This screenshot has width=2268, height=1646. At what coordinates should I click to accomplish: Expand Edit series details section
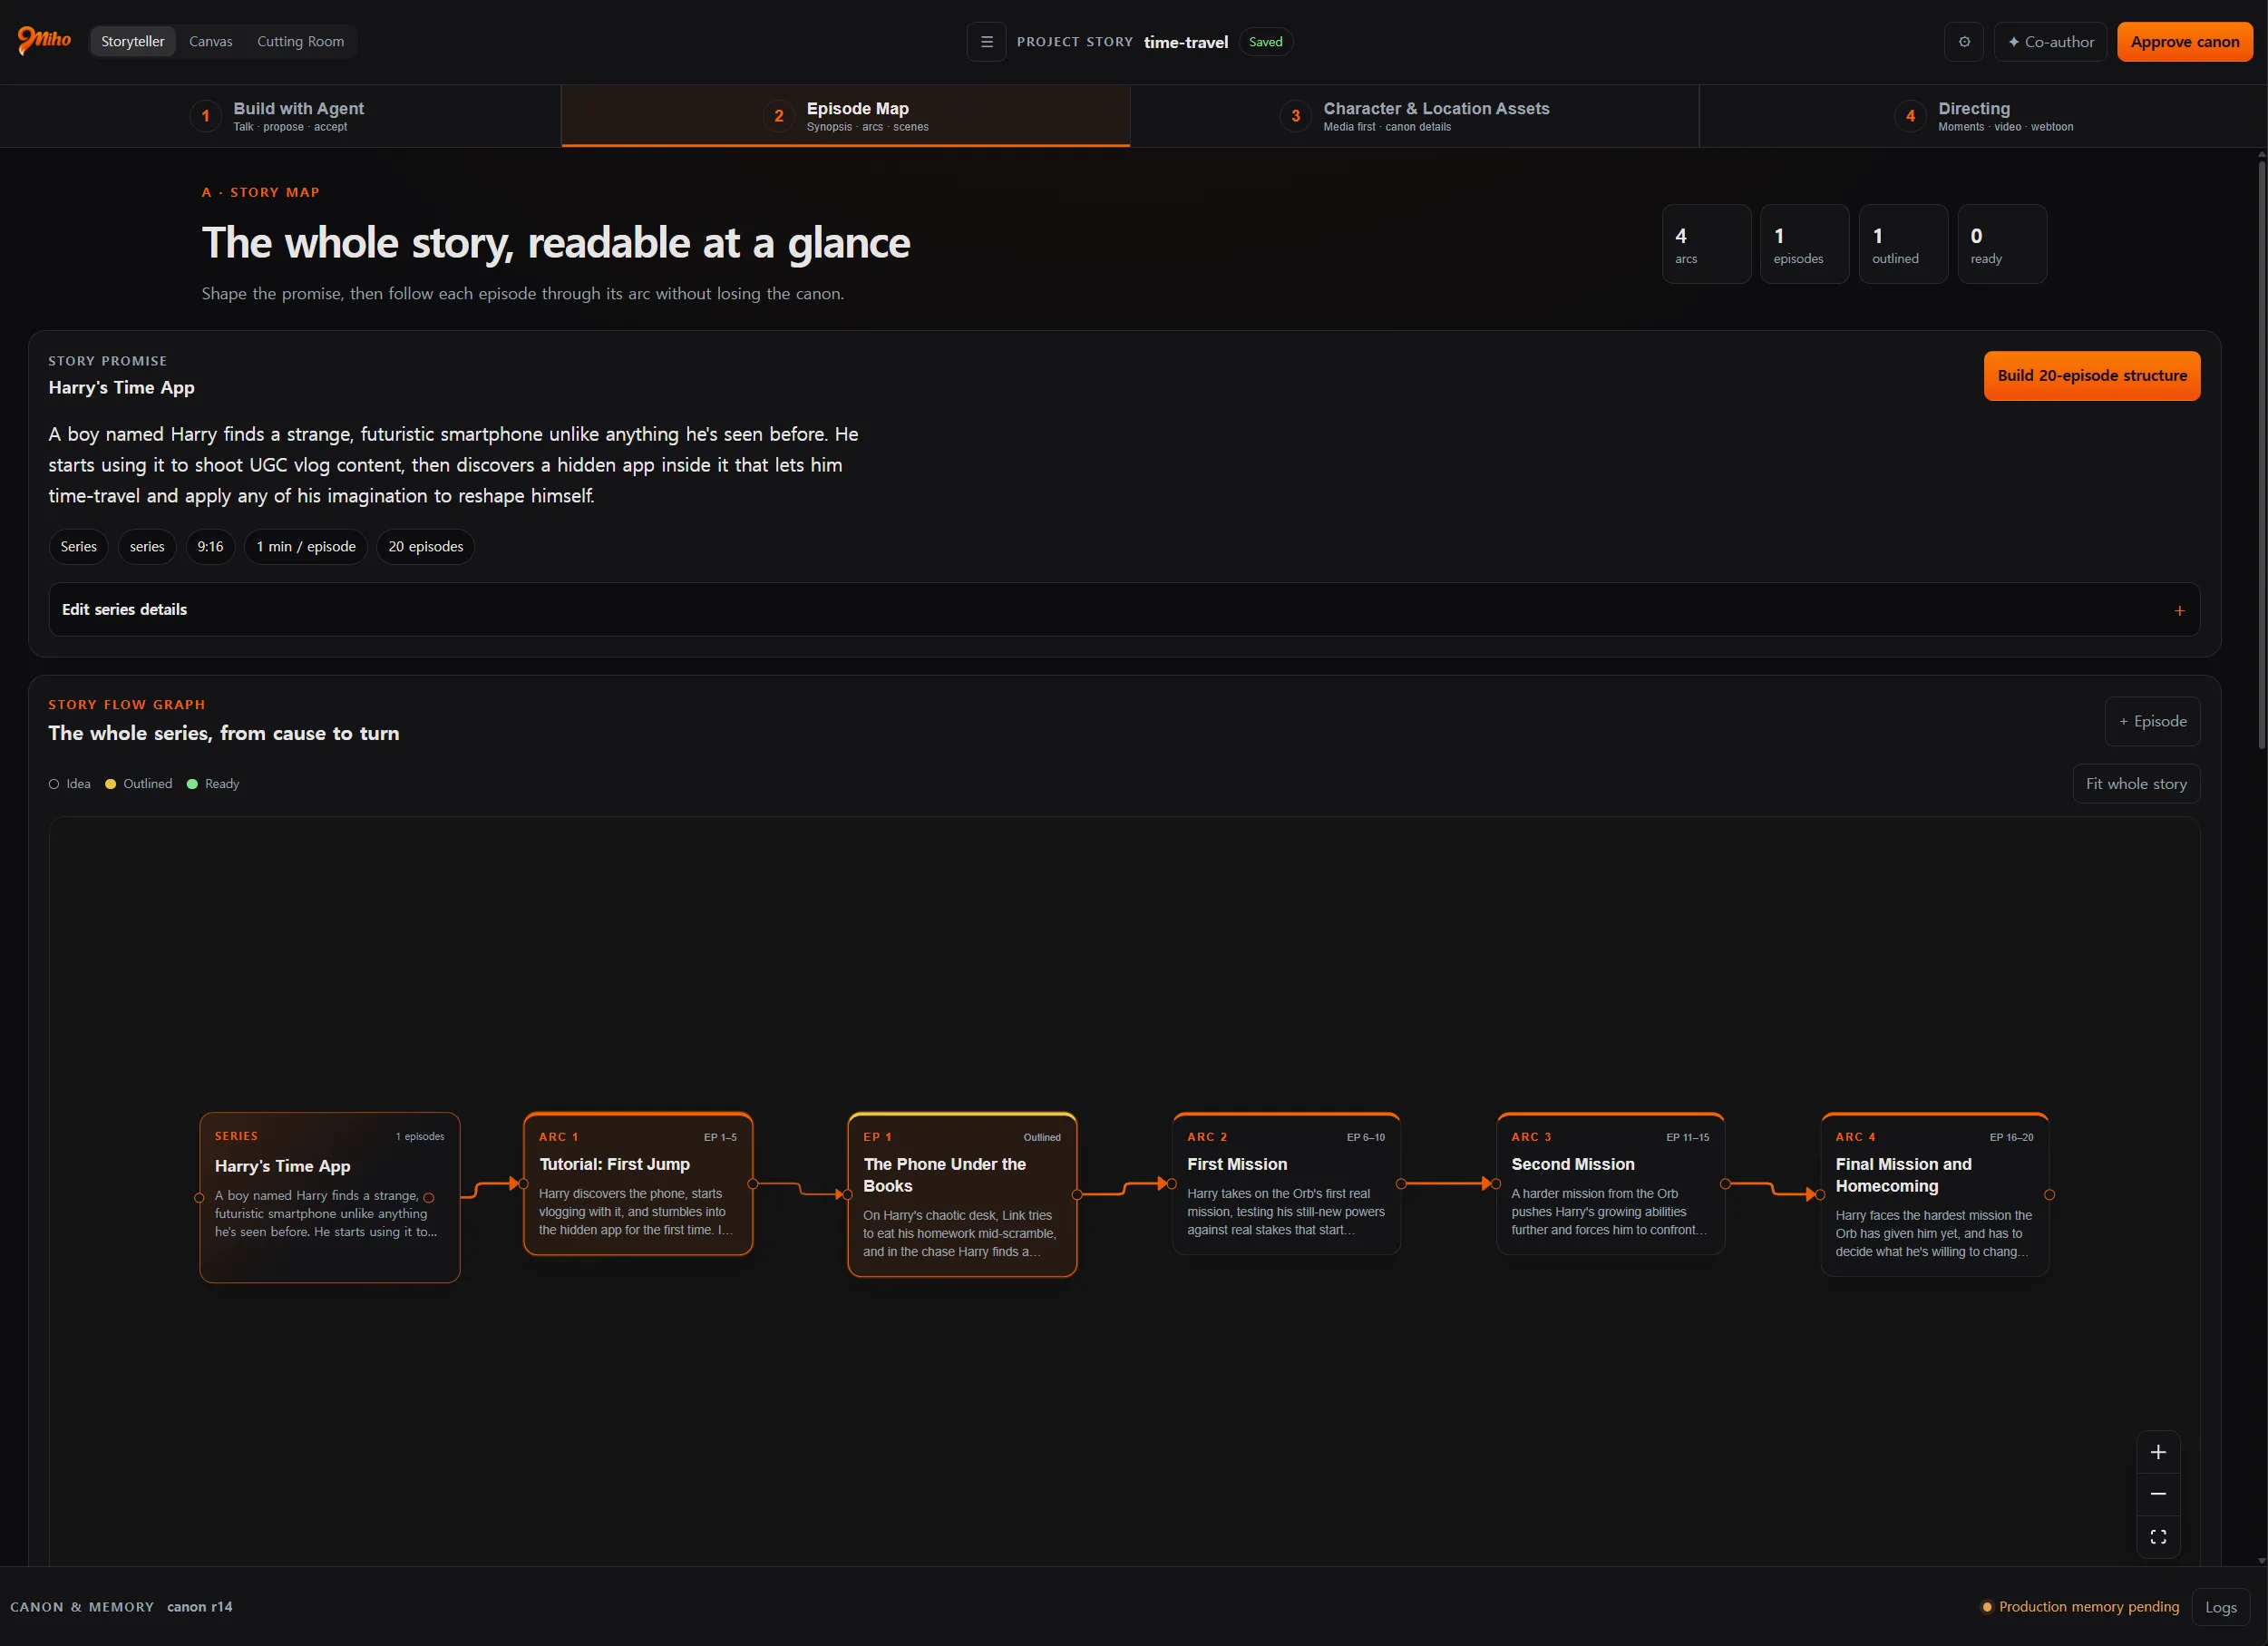click(1124, 610)
